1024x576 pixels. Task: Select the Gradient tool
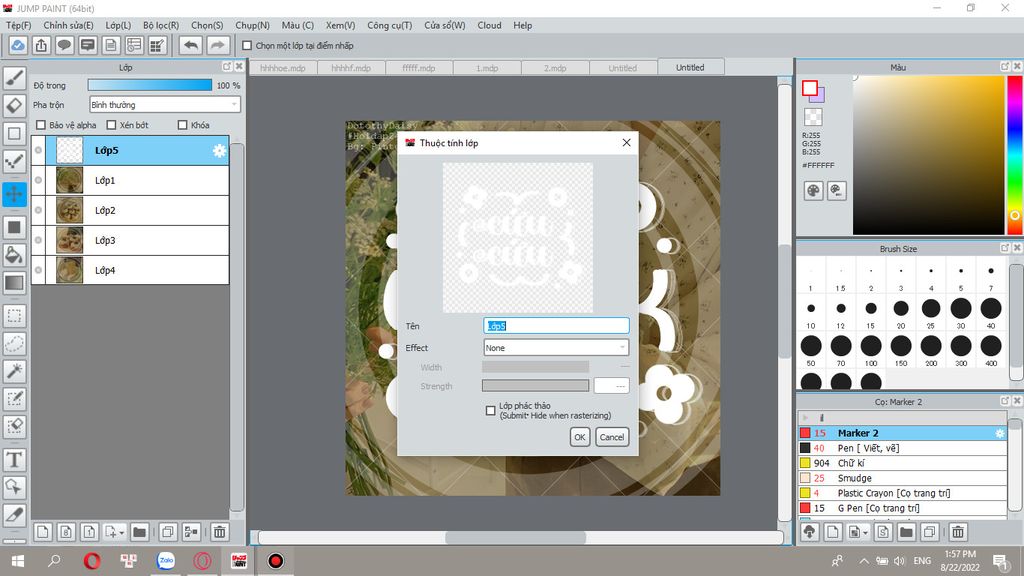14,283
